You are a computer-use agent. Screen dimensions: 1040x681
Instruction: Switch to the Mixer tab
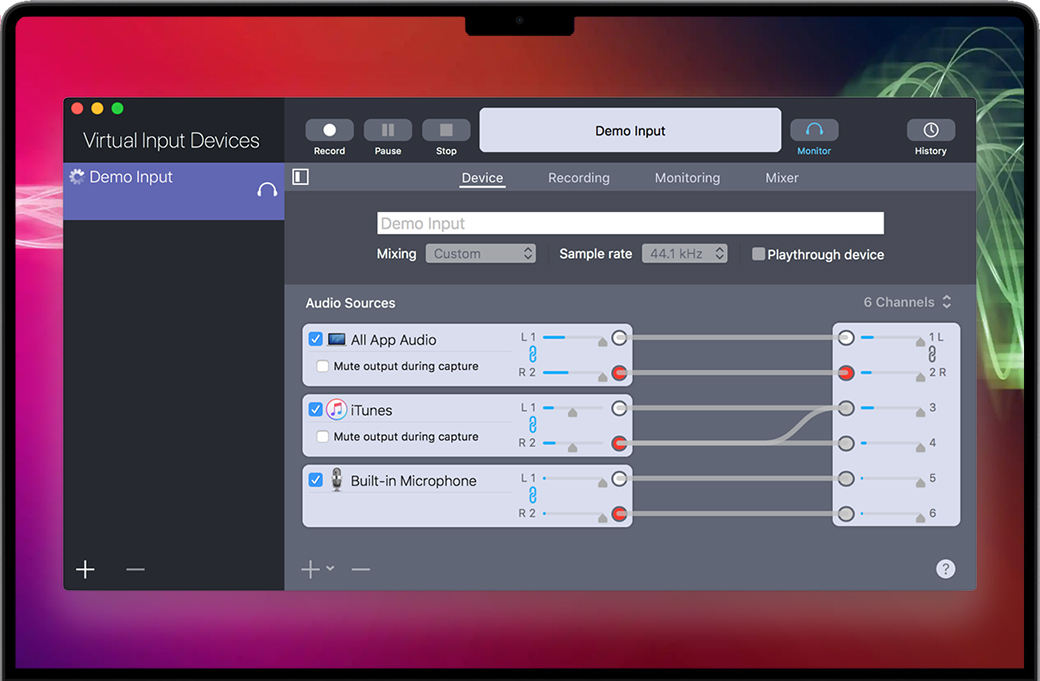click(781, 178)
